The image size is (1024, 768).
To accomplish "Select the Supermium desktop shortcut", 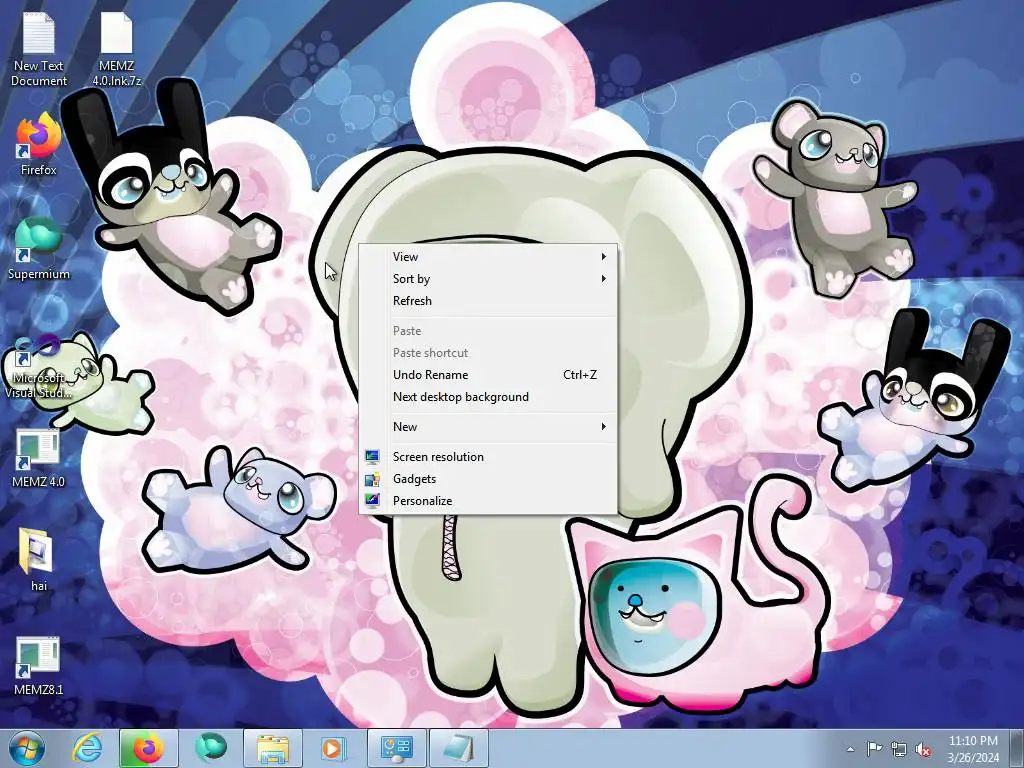I will [39, 249].
